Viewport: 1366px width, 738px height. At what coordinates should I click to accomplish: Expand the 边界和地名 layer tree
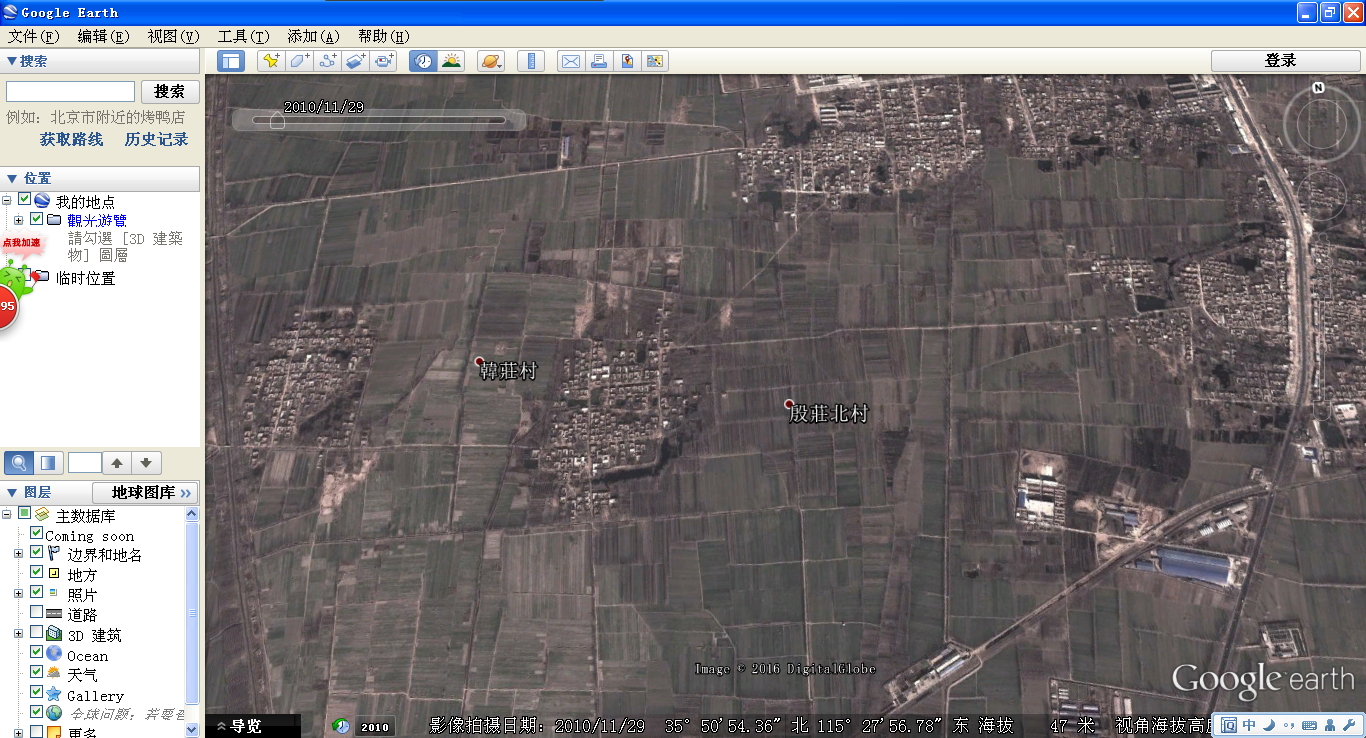point(18,554)
